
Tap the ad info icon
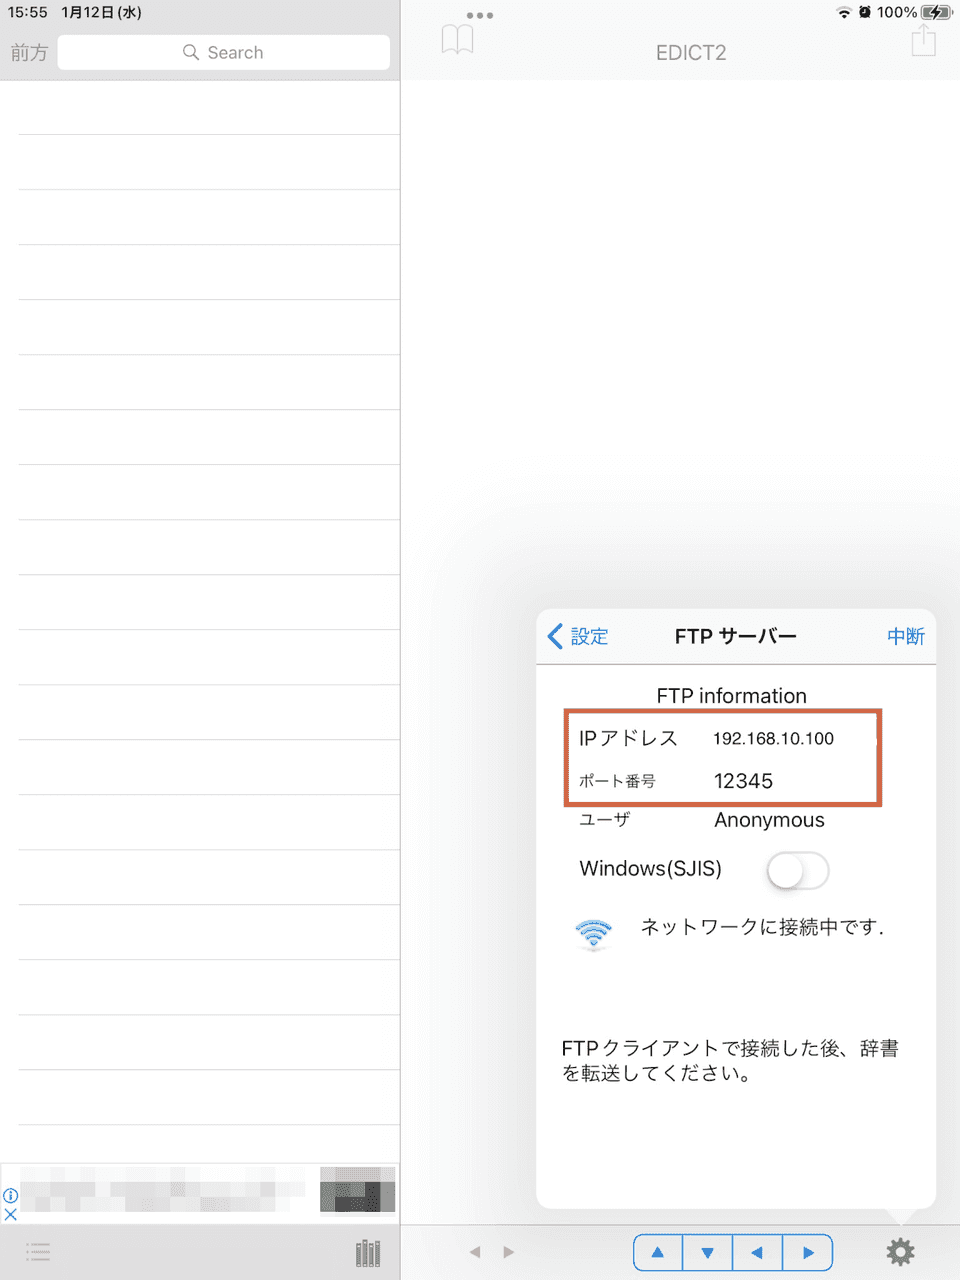pos(10,1195)
